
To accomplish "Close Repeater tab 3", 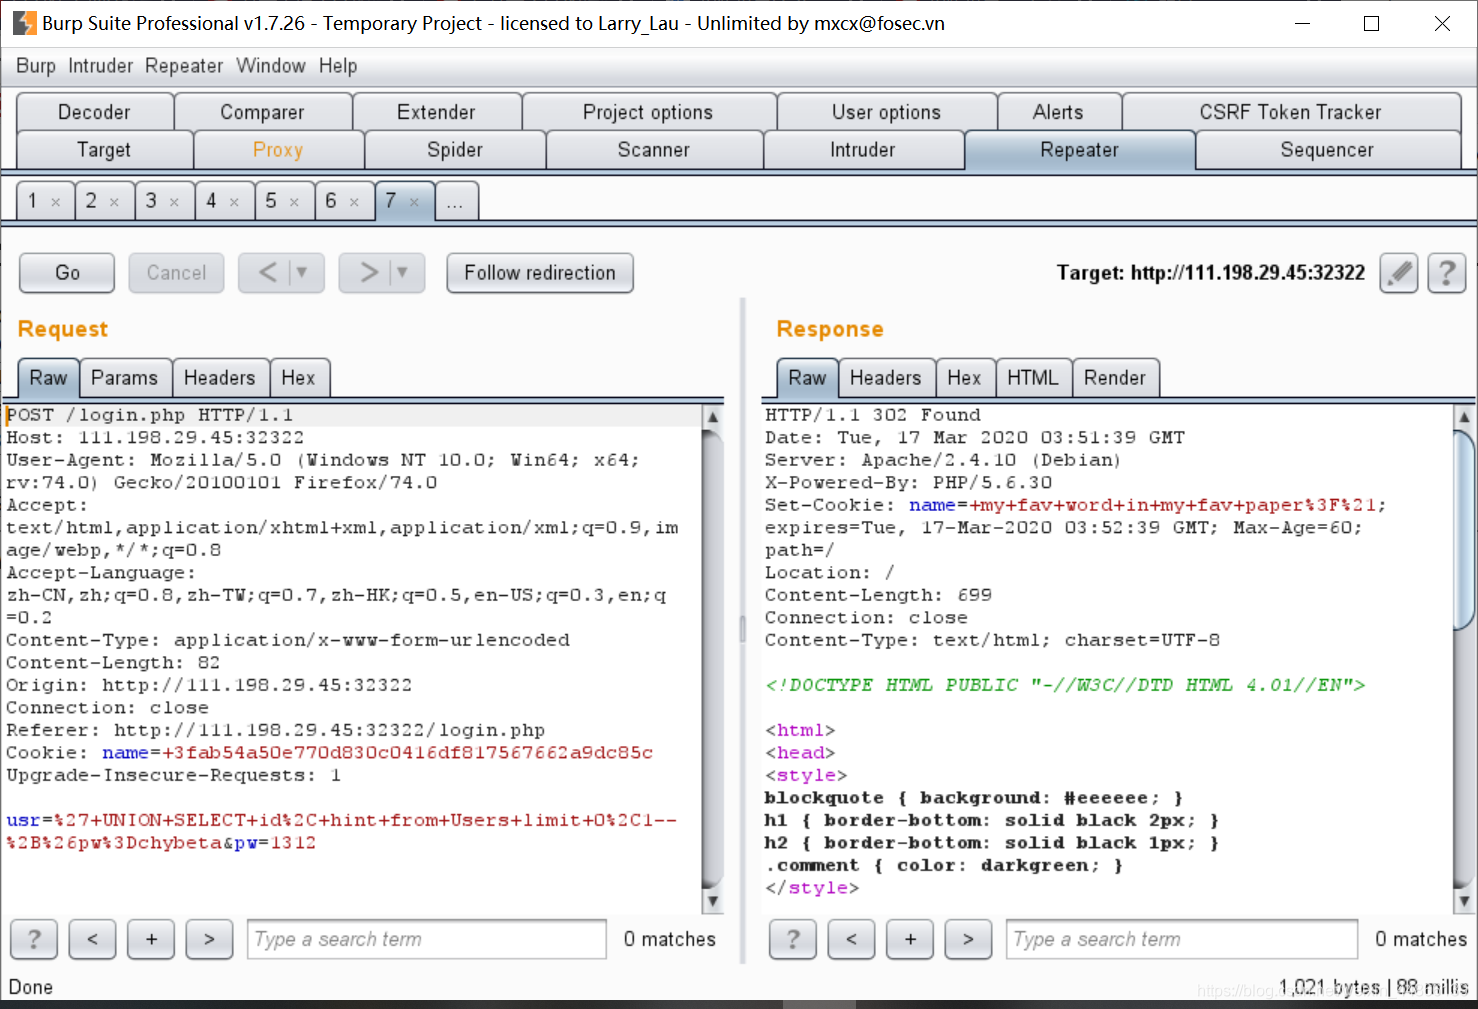I will [174, 202].
